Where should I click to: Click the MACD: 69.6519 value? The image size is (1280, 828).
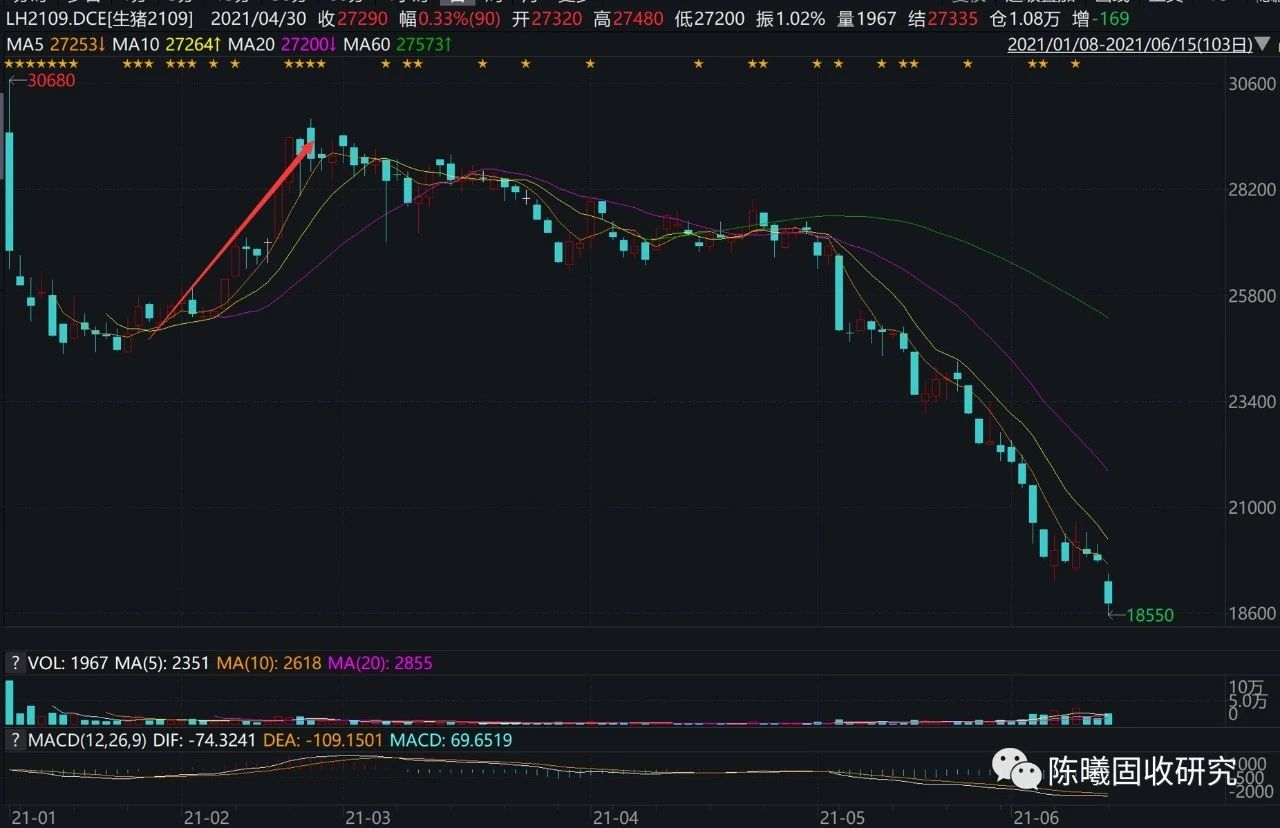tap(450, 740)
